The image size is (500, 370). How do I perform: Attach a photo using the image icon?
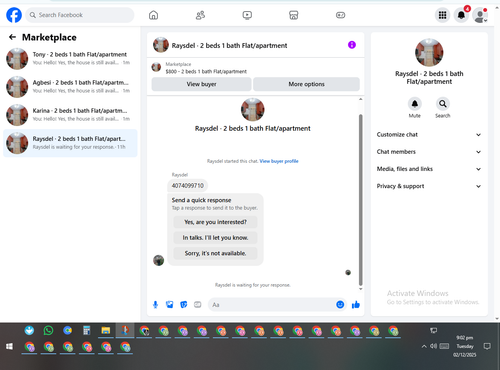(170, 304)
